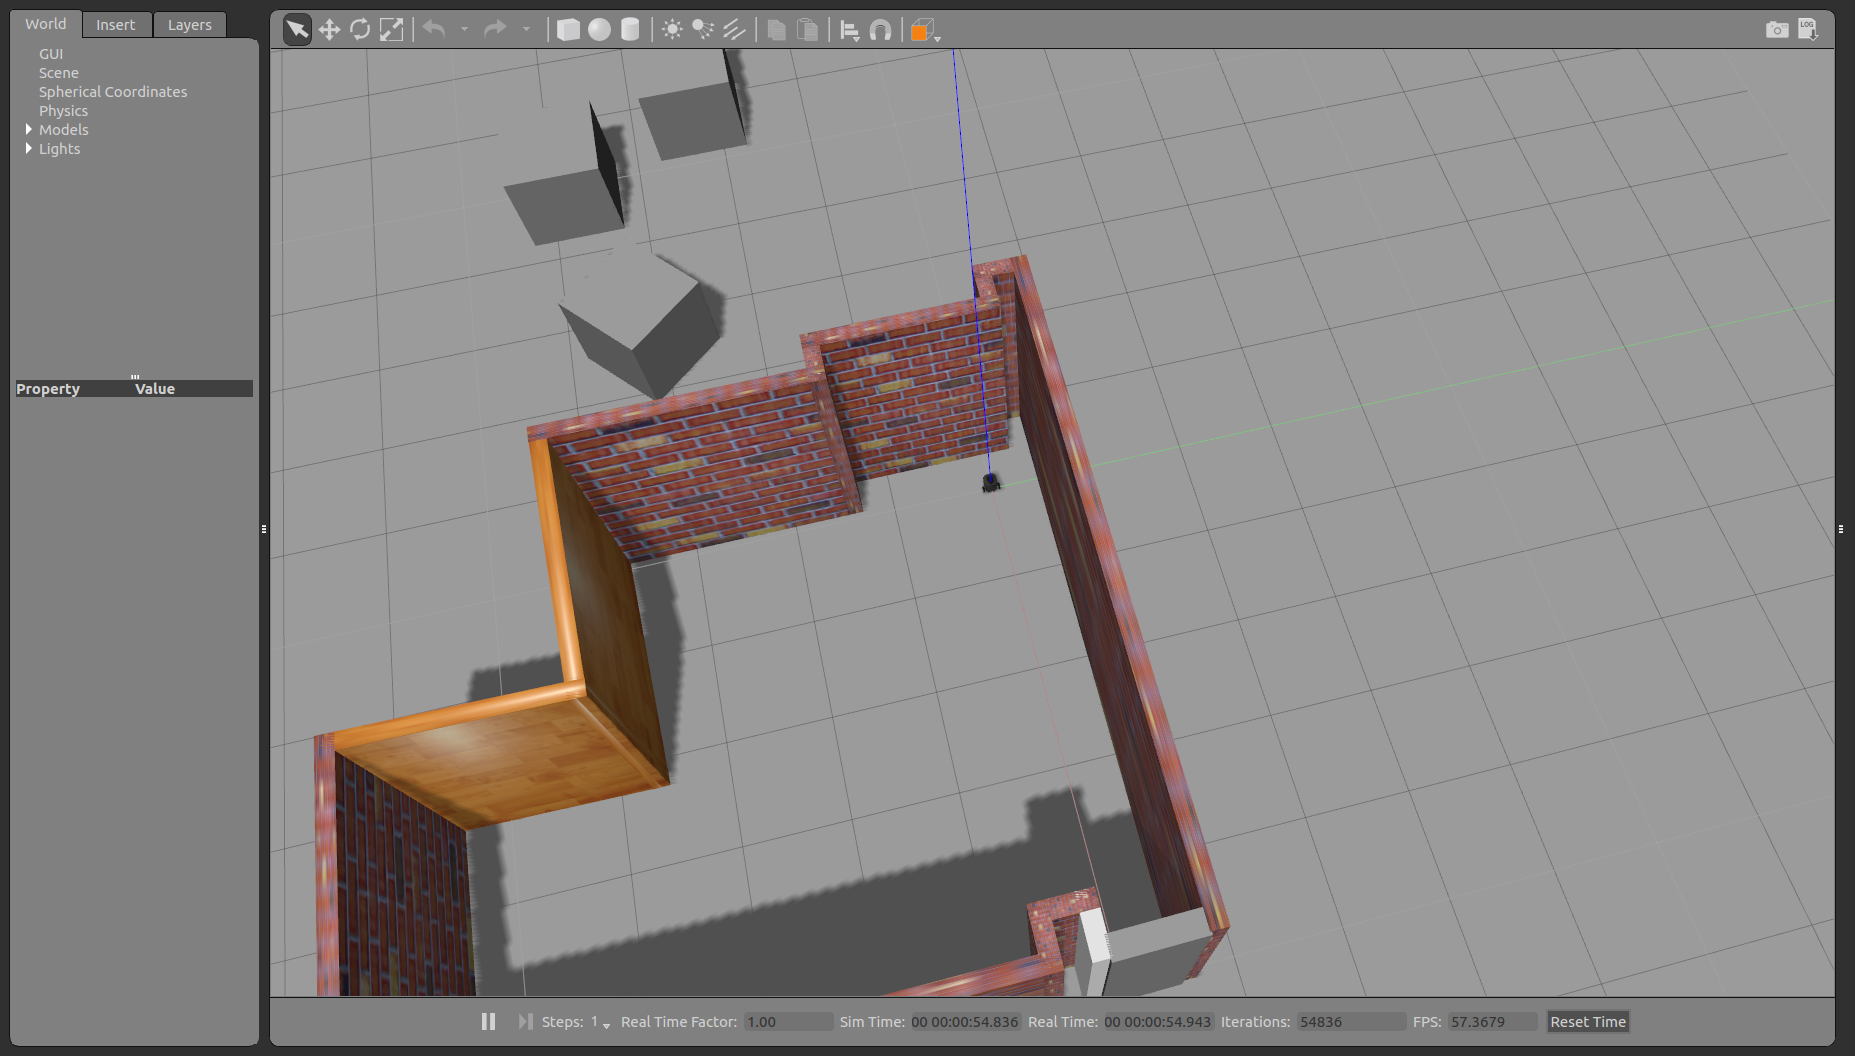Click the Real Time Factor field

[788, 1022]
